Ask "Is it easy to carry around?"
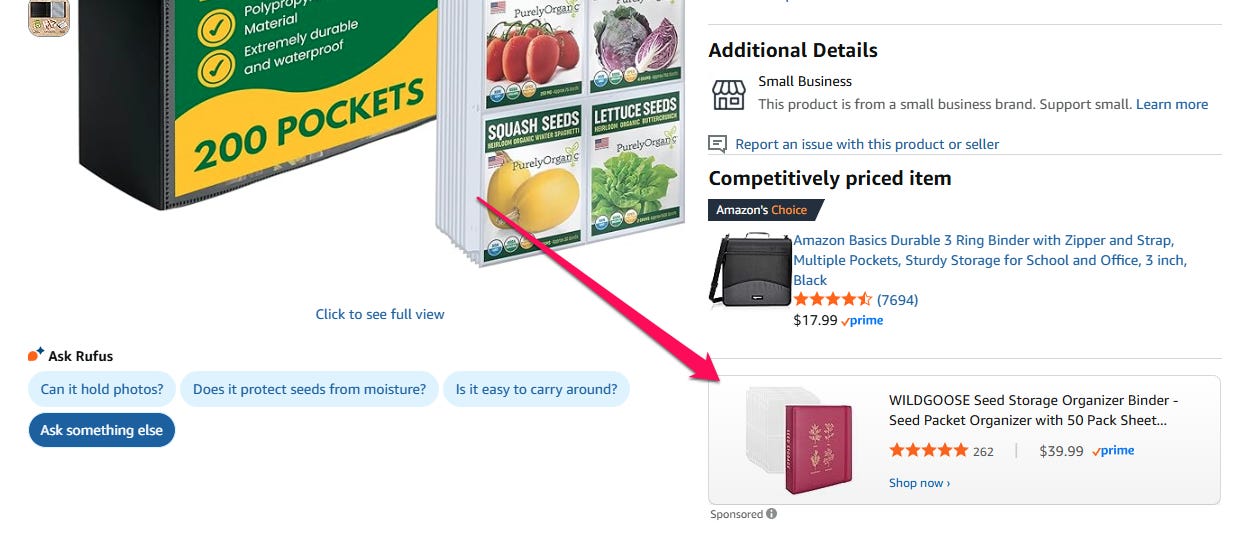Image resolution: width=1237 pixels, height=533 pixels. coord(536,390)
